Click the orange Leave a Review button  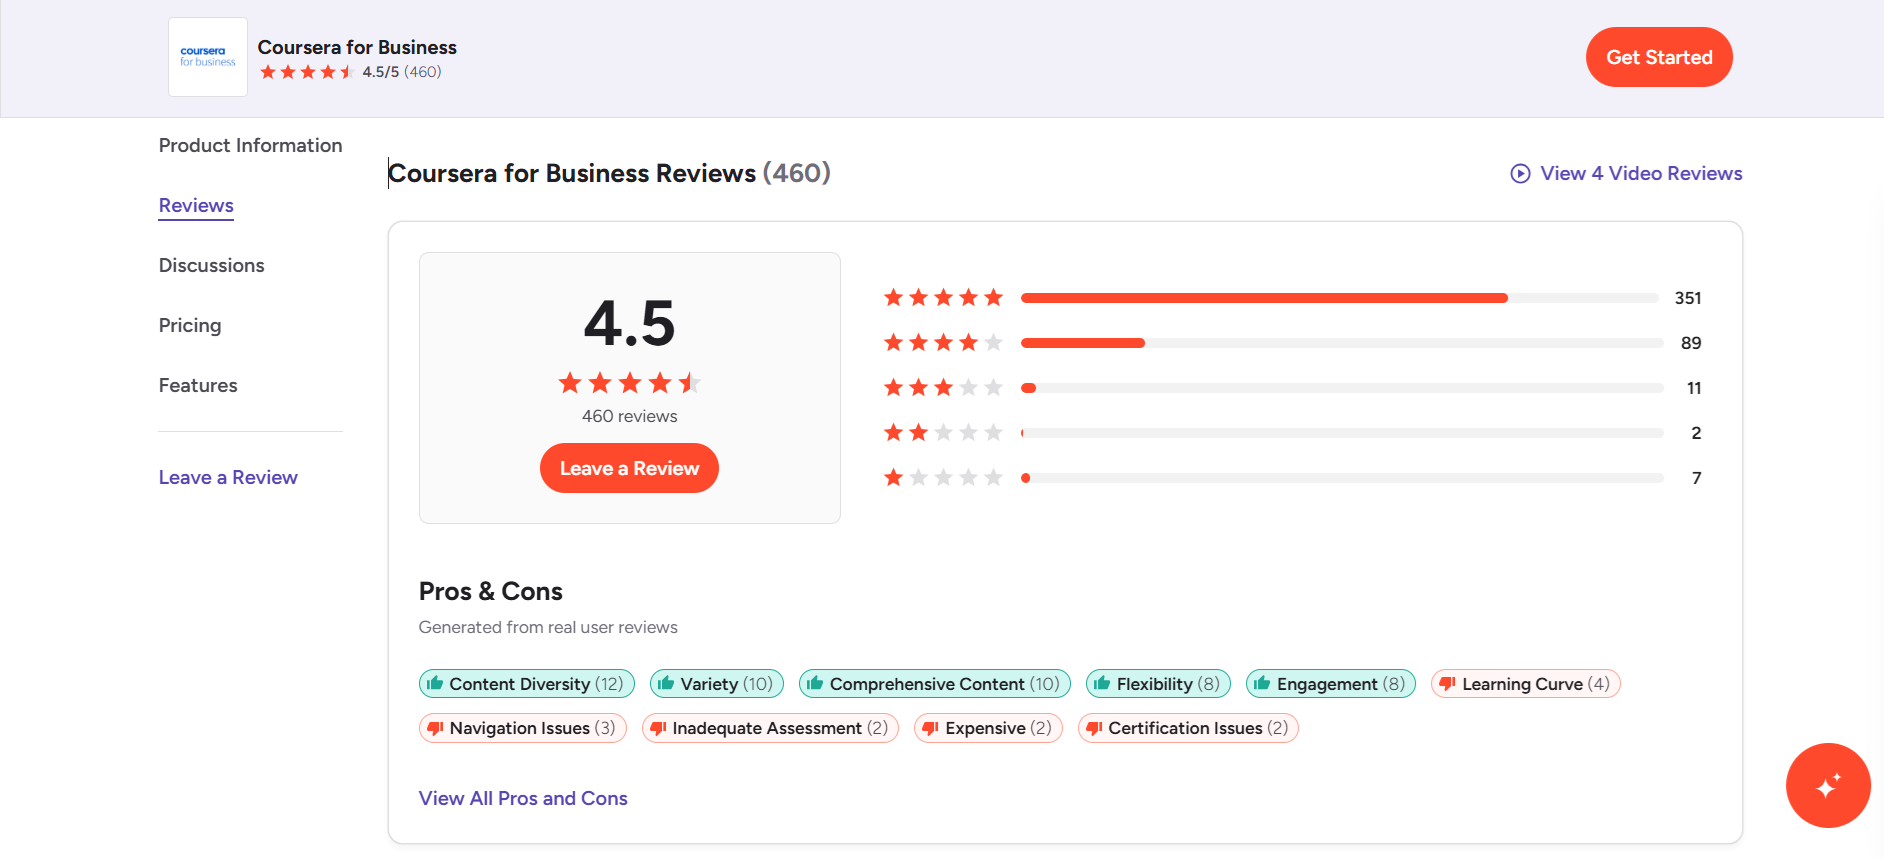pos(629,468)
